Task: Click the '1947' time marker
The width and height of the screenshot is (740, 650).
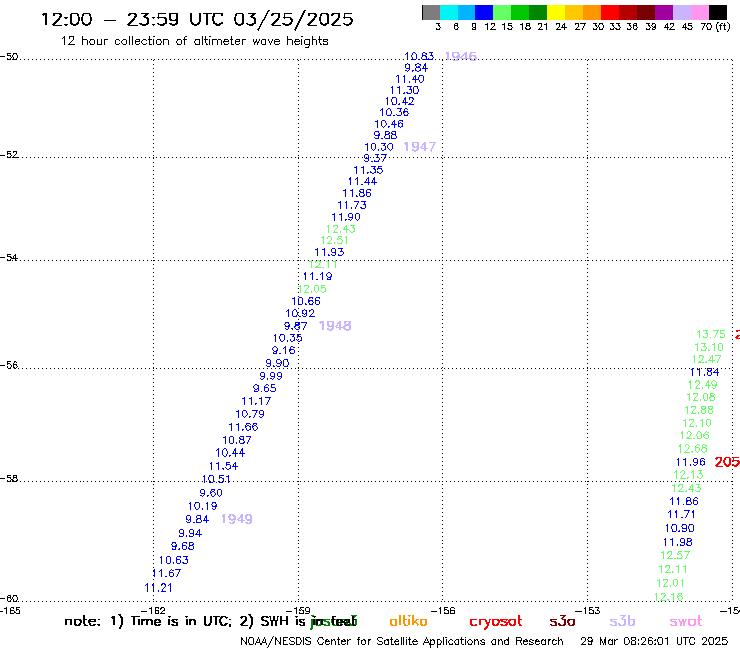Action: click(x=420, y=147)
